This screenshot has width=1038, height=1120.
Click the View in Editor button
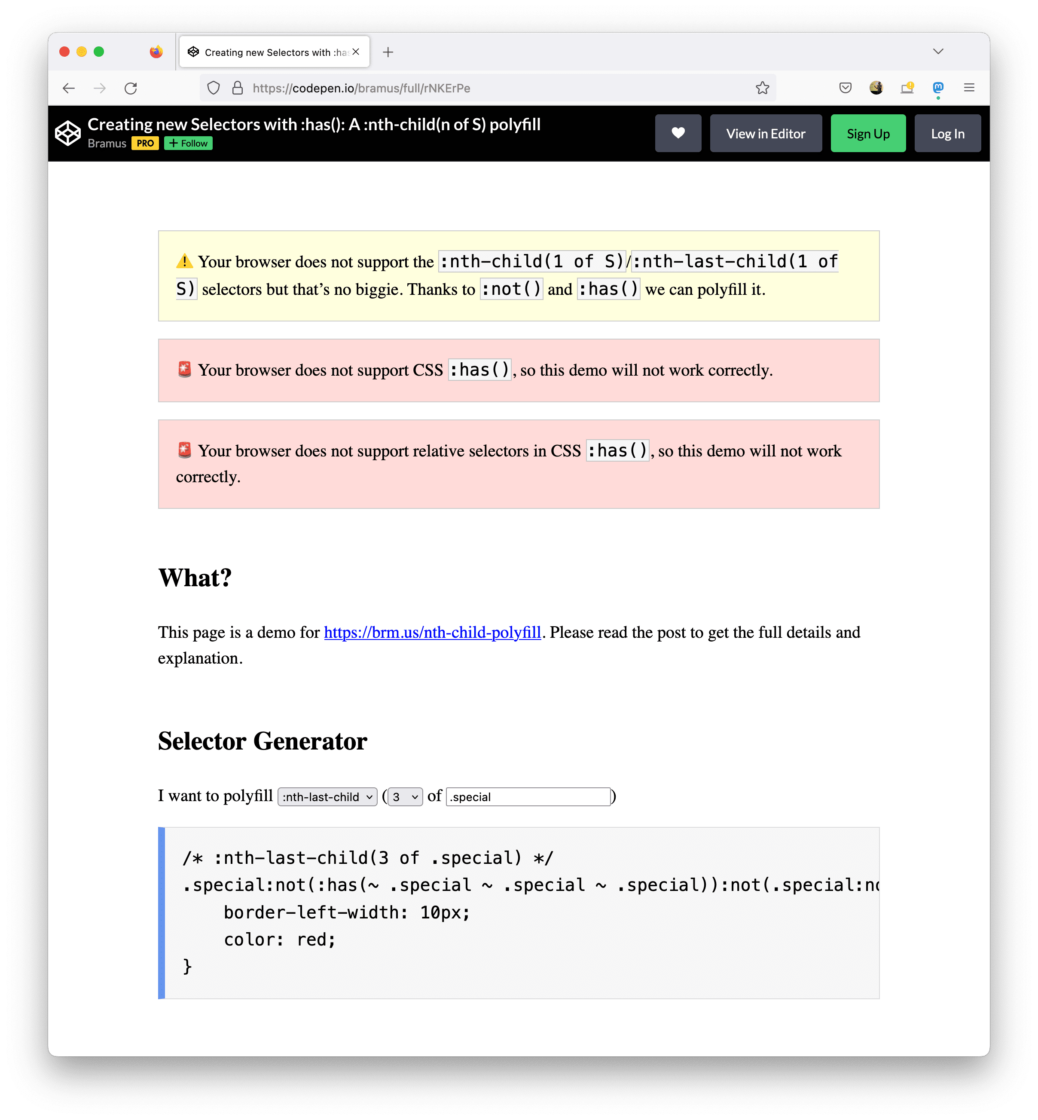coord(766,133)
